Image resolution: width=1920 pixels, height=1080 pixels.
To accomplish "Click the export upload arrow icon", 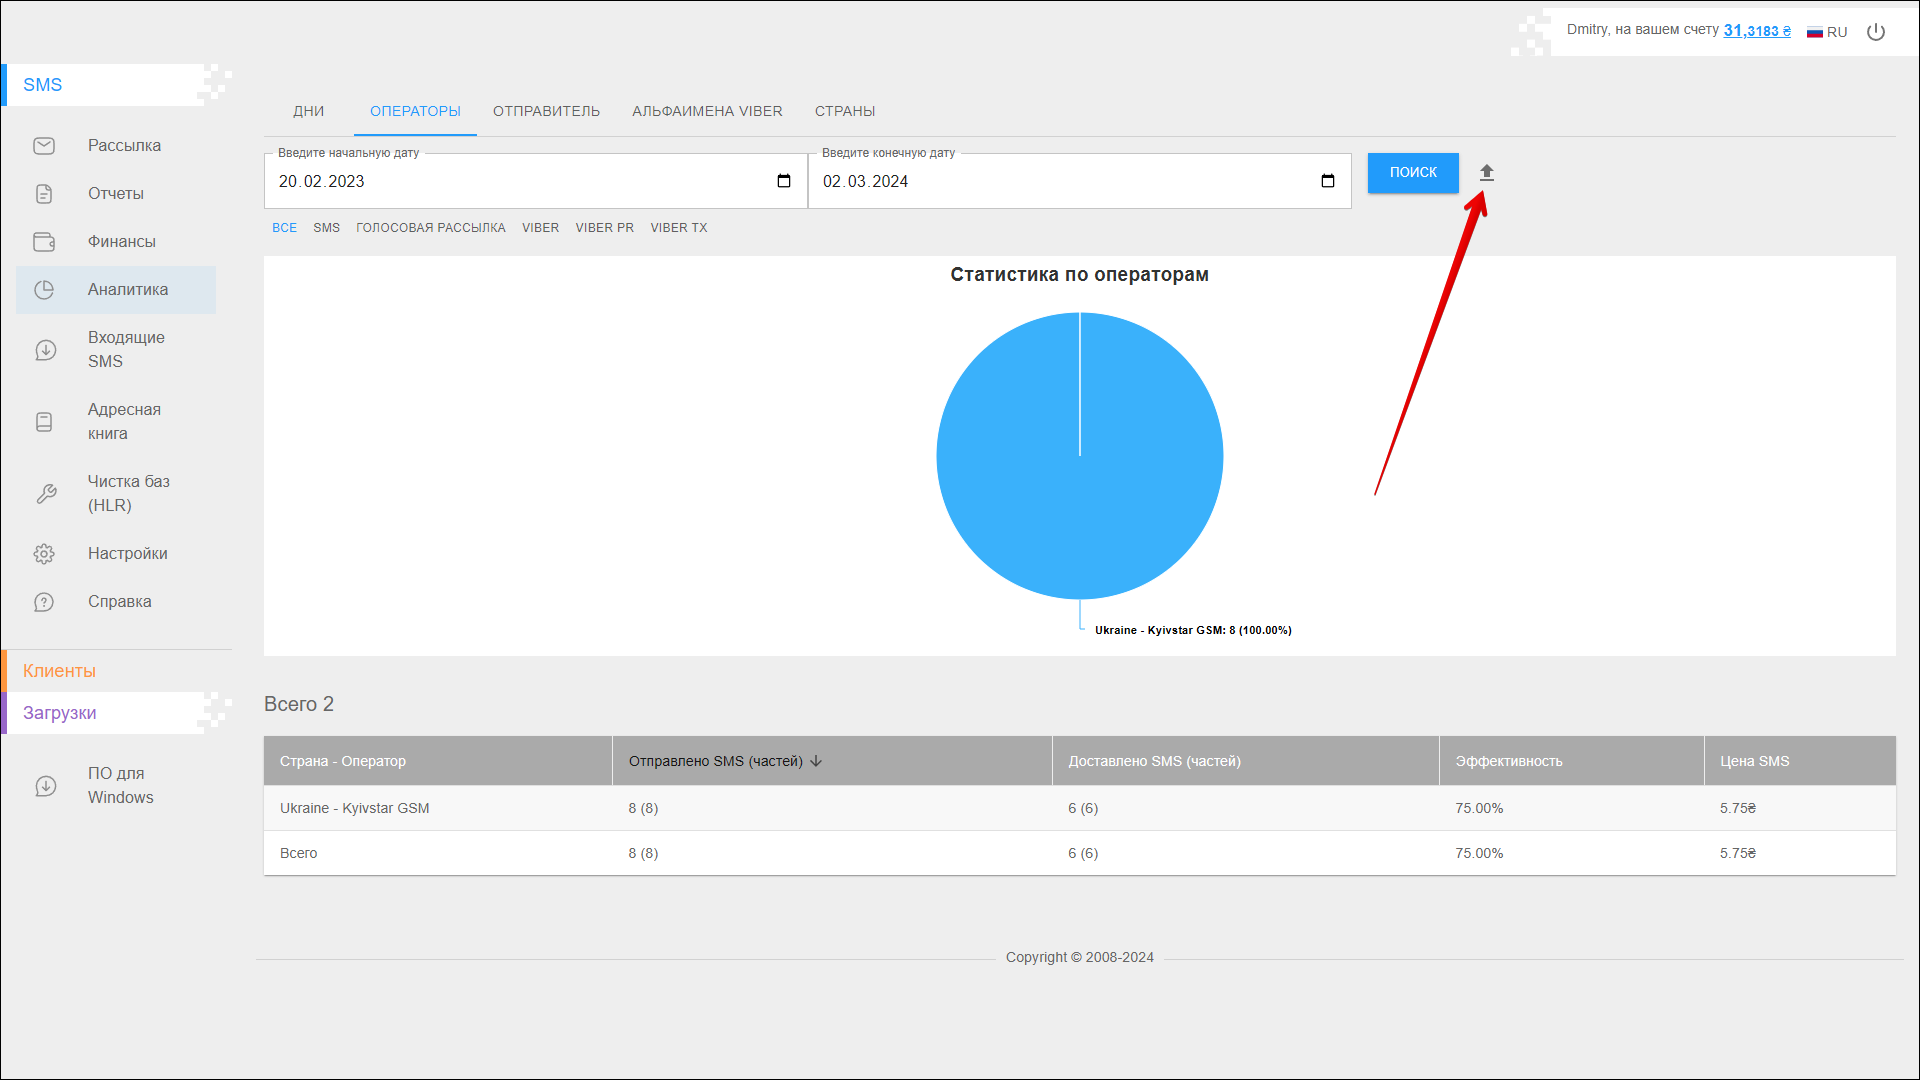I will pos(1487,173).
